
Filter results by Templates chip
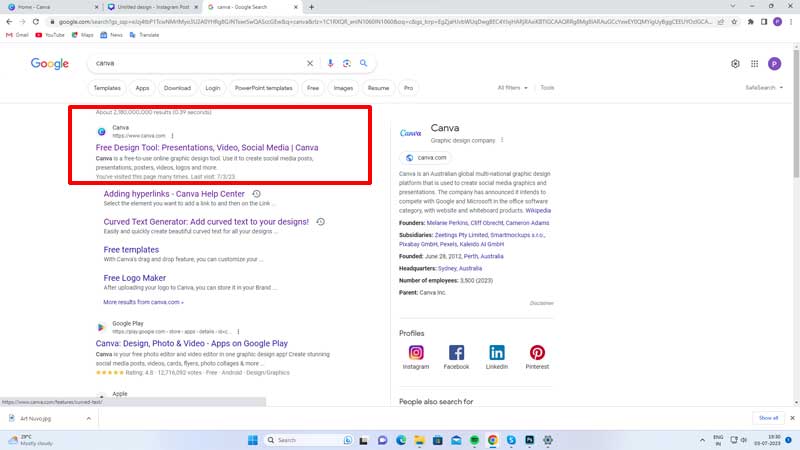[107, 88]
